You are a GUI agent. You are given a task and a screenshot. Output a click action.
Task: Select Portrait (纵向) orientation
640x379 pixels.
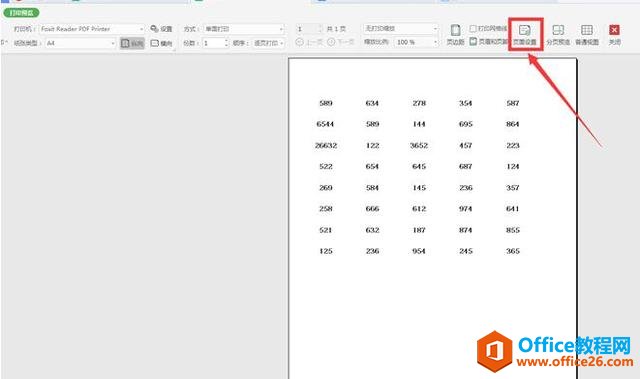pos(132,43)
